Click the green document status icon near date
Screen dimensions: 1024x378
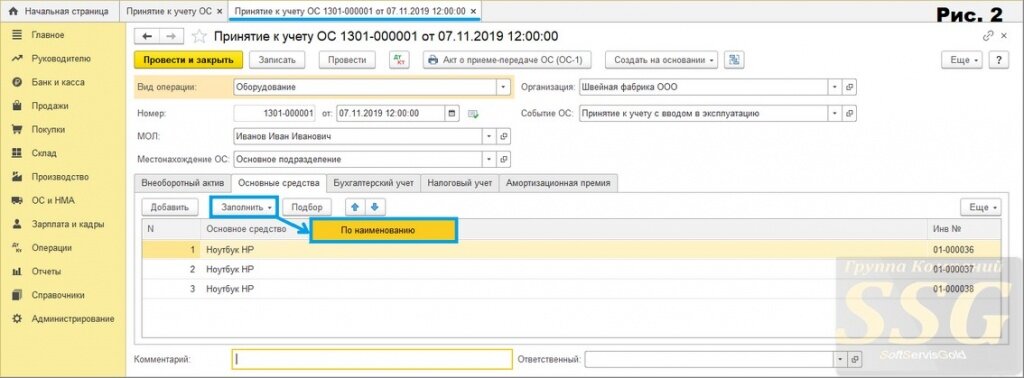[473, 114]
